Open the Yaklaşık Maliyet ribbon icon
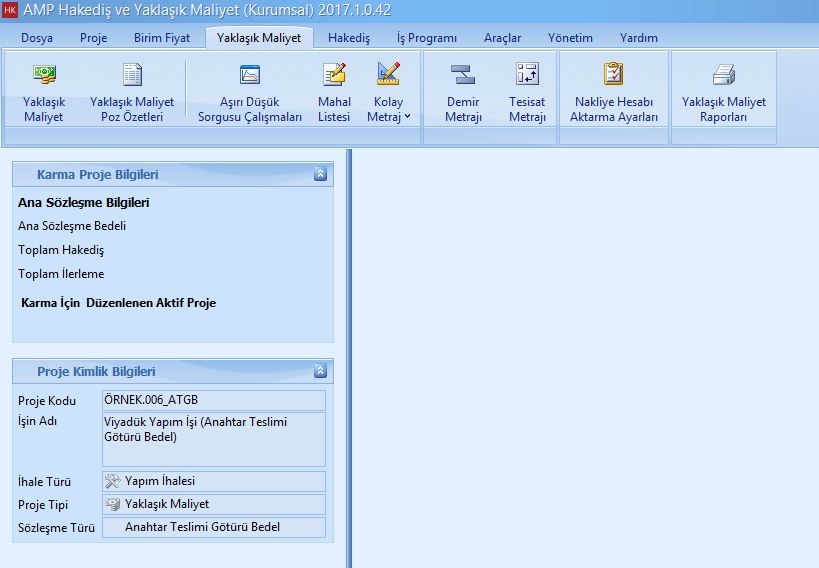The height and width of the screenshot is (568, 819). pos(43,91)
